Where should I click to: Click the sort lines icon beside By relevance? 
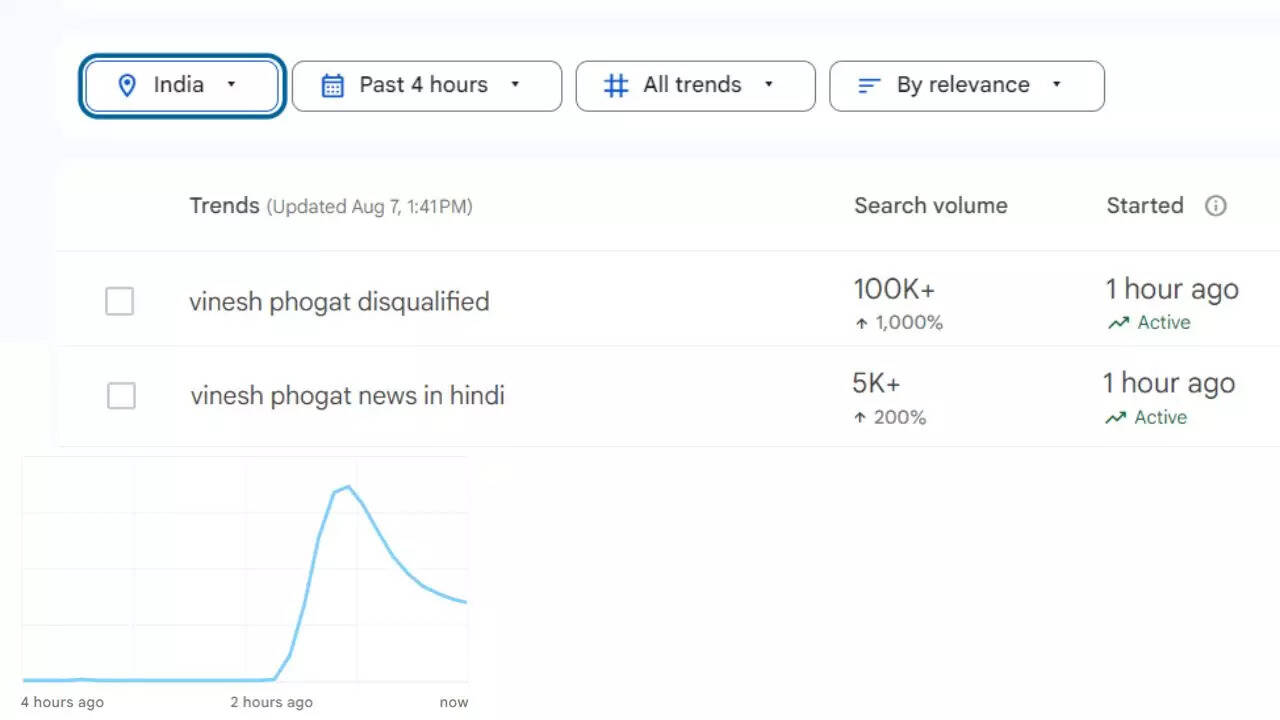tap(869, 86)
